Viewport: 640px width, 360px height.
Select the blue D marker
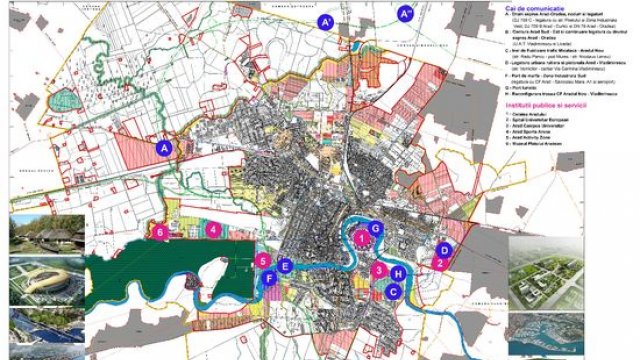coord(444,250)
